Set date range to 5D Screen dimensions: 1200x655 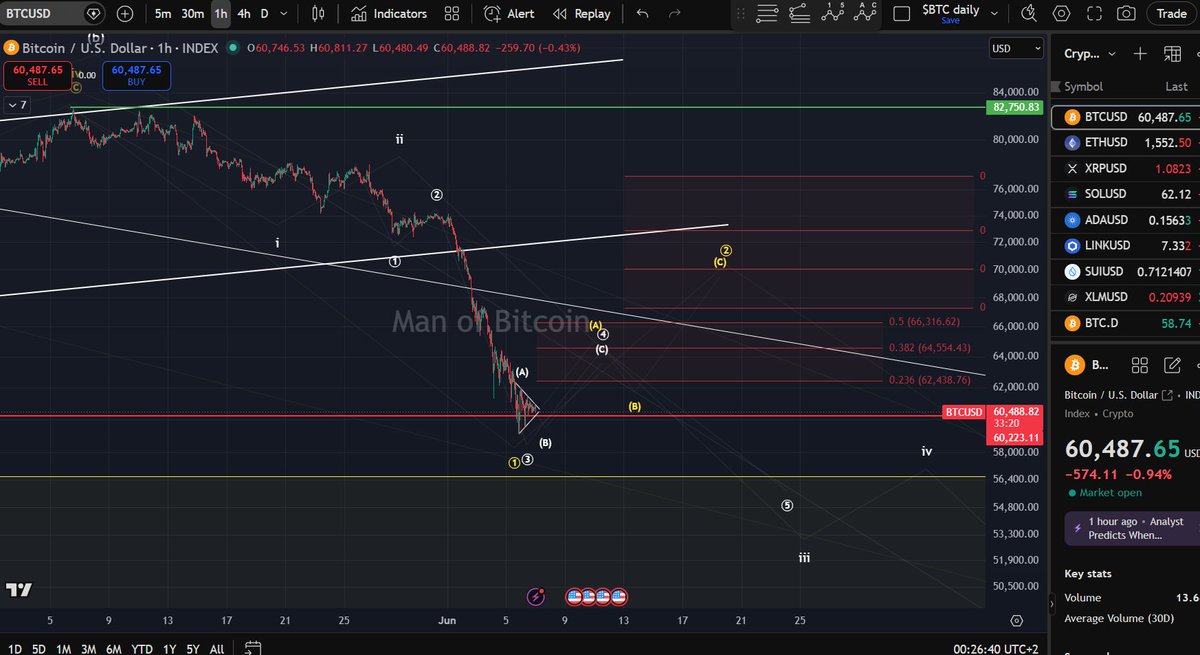pyautogui.click(x=39, y=649)
